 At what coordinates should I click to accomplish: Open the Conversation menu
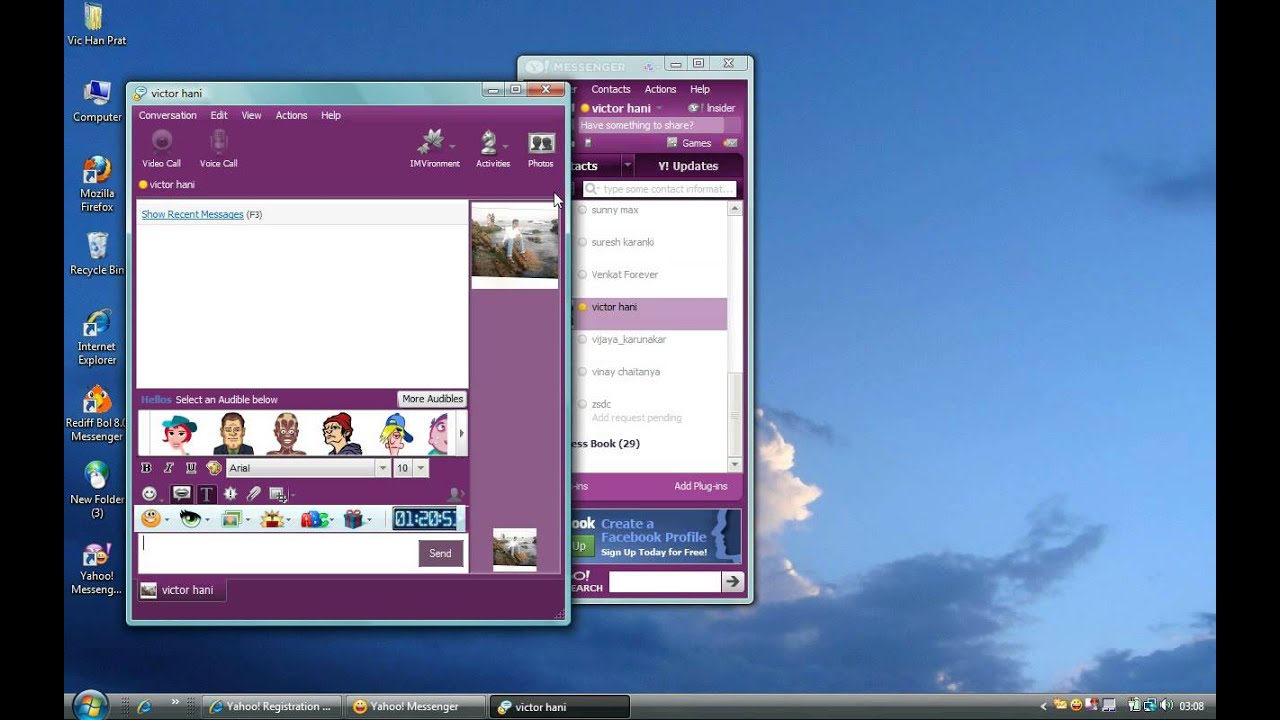coord(168,115)
